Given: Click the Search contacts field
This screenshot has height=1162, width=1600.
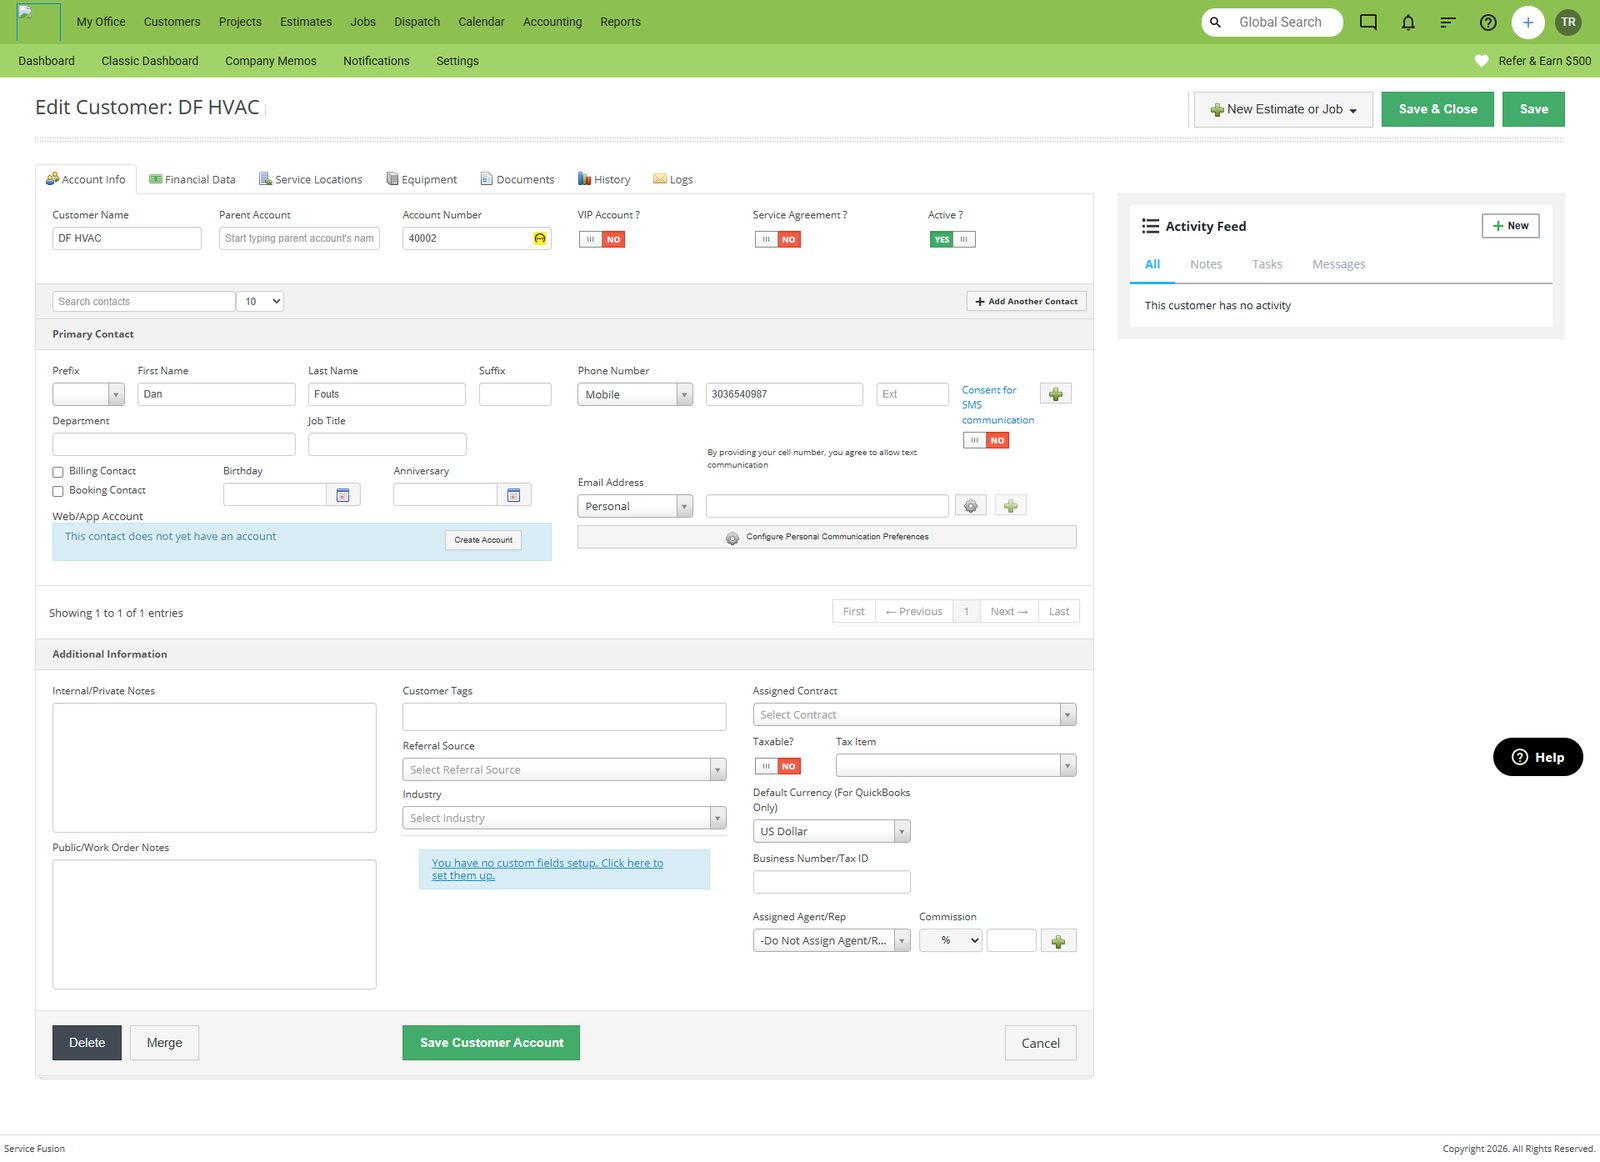Looking at the screenshot, I should coord(144,301).
